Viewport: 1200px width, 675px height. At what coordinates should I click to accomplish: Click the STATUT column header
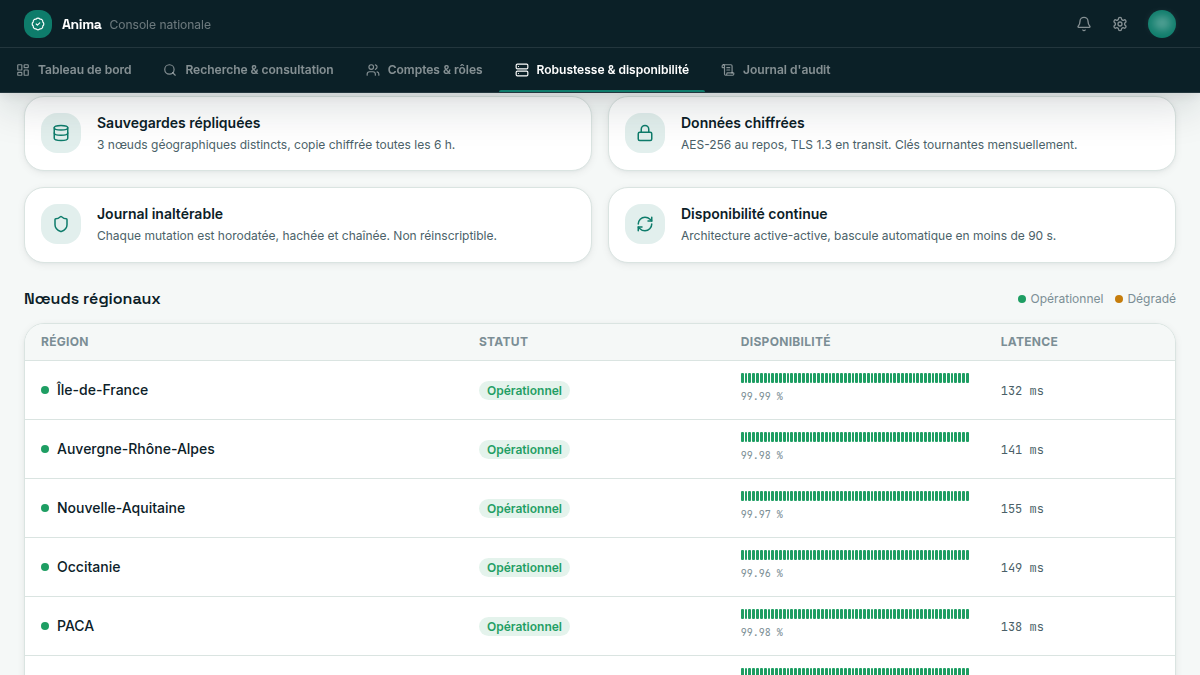[503, 342]
